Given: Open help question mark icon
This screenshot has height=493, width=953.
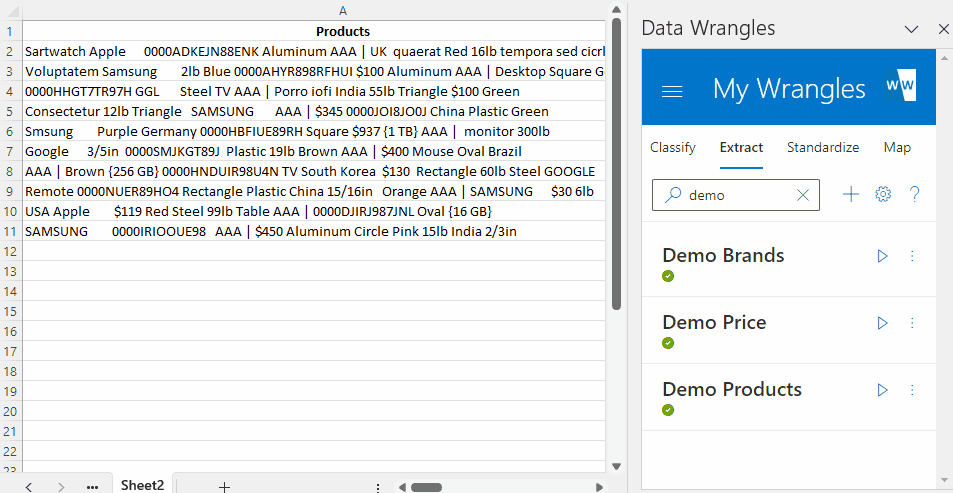Looking at the screenshot, I should 914,195.
